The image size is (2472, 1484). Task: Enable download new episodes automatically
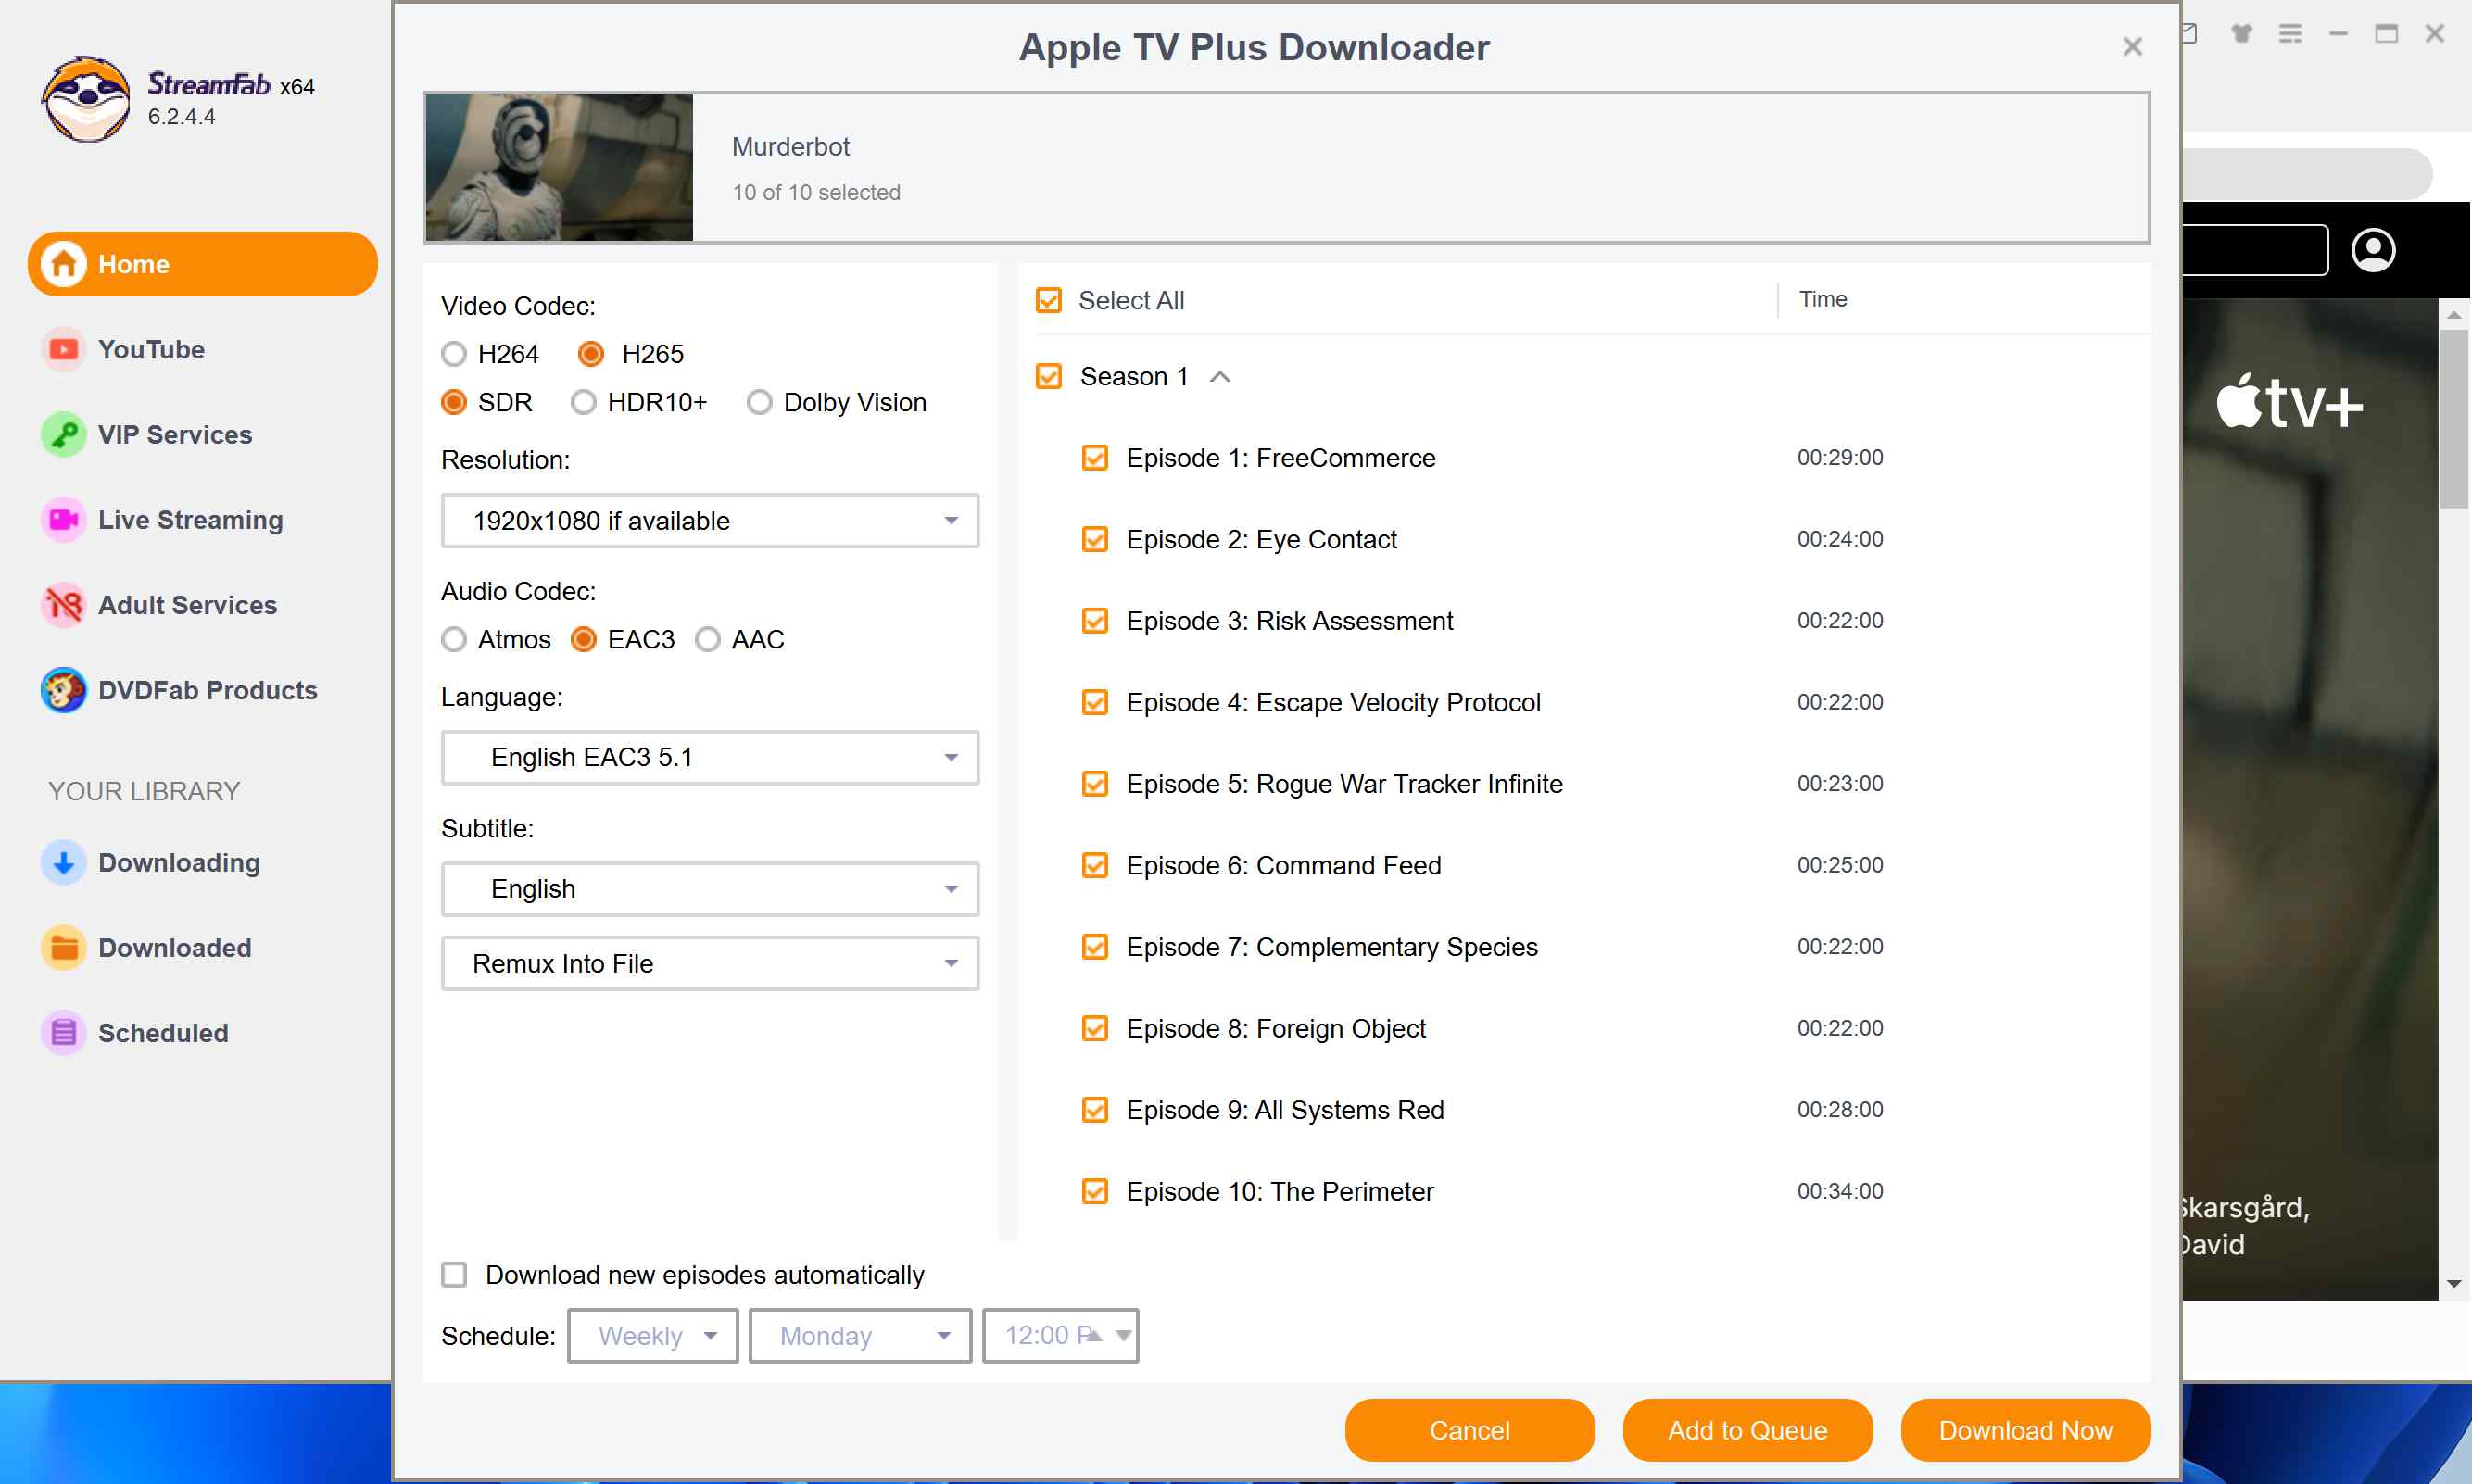[x=454, y=1274]
